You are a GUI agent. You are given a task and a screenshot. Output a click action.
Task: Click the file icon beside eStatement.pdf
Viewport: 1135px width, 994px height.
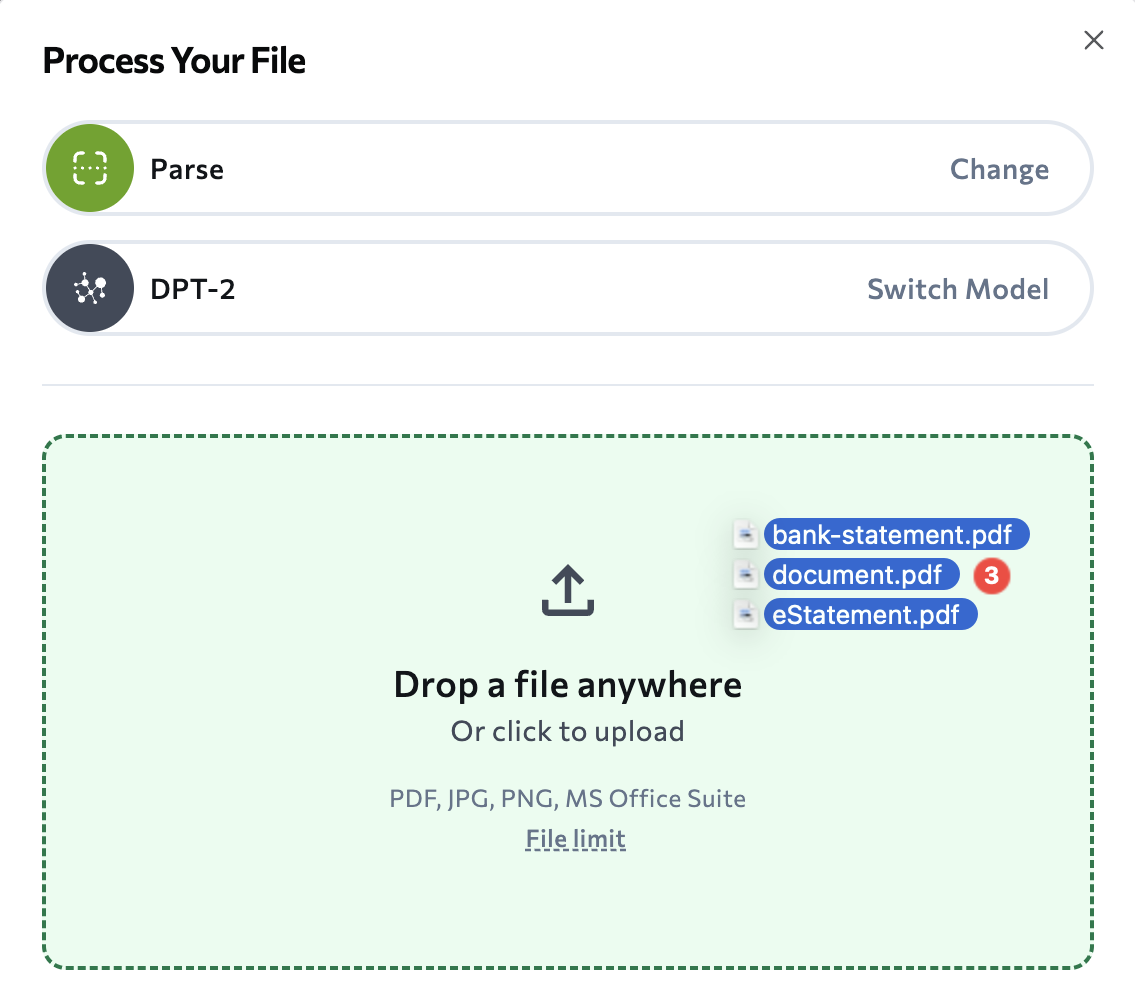click(745, 614)
